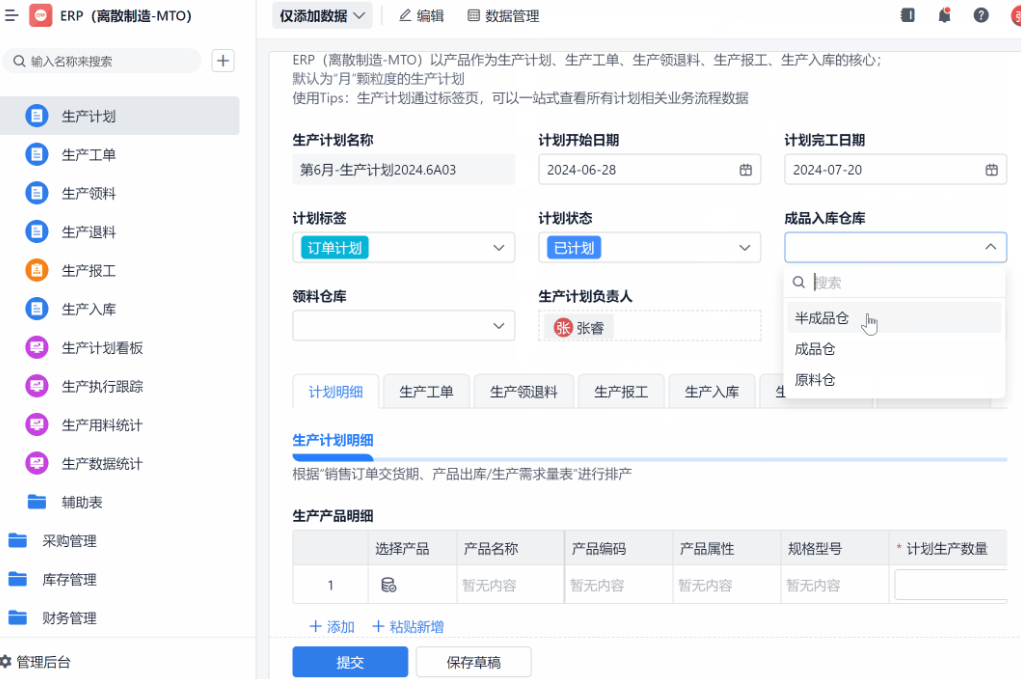Click the purple 生产用料统计 dashboard icon
The height and width of the screenshot is (679, 1021).
[36, 425]
